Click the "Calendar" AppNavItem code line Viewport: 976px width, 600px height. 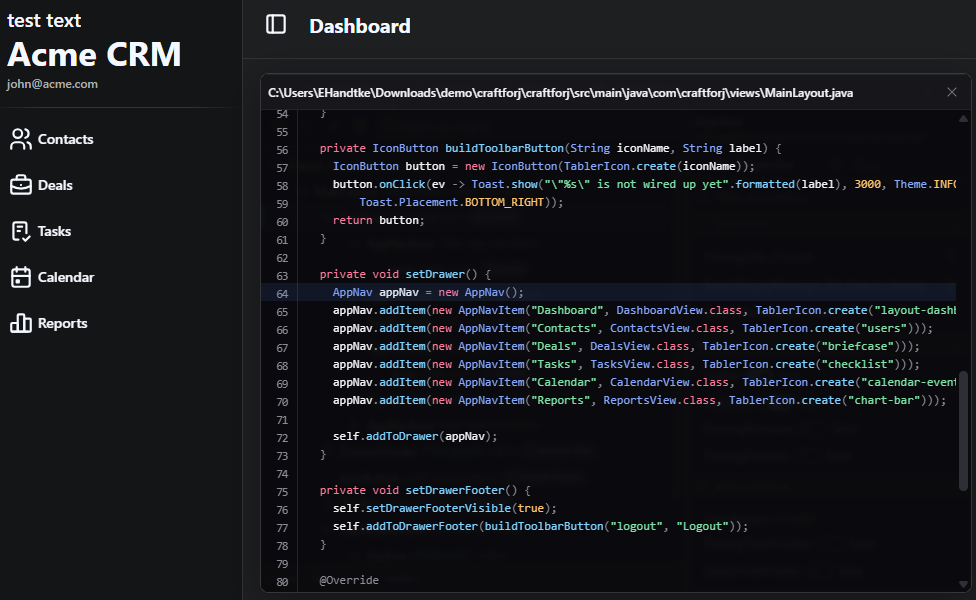click(x=644, y=382)
